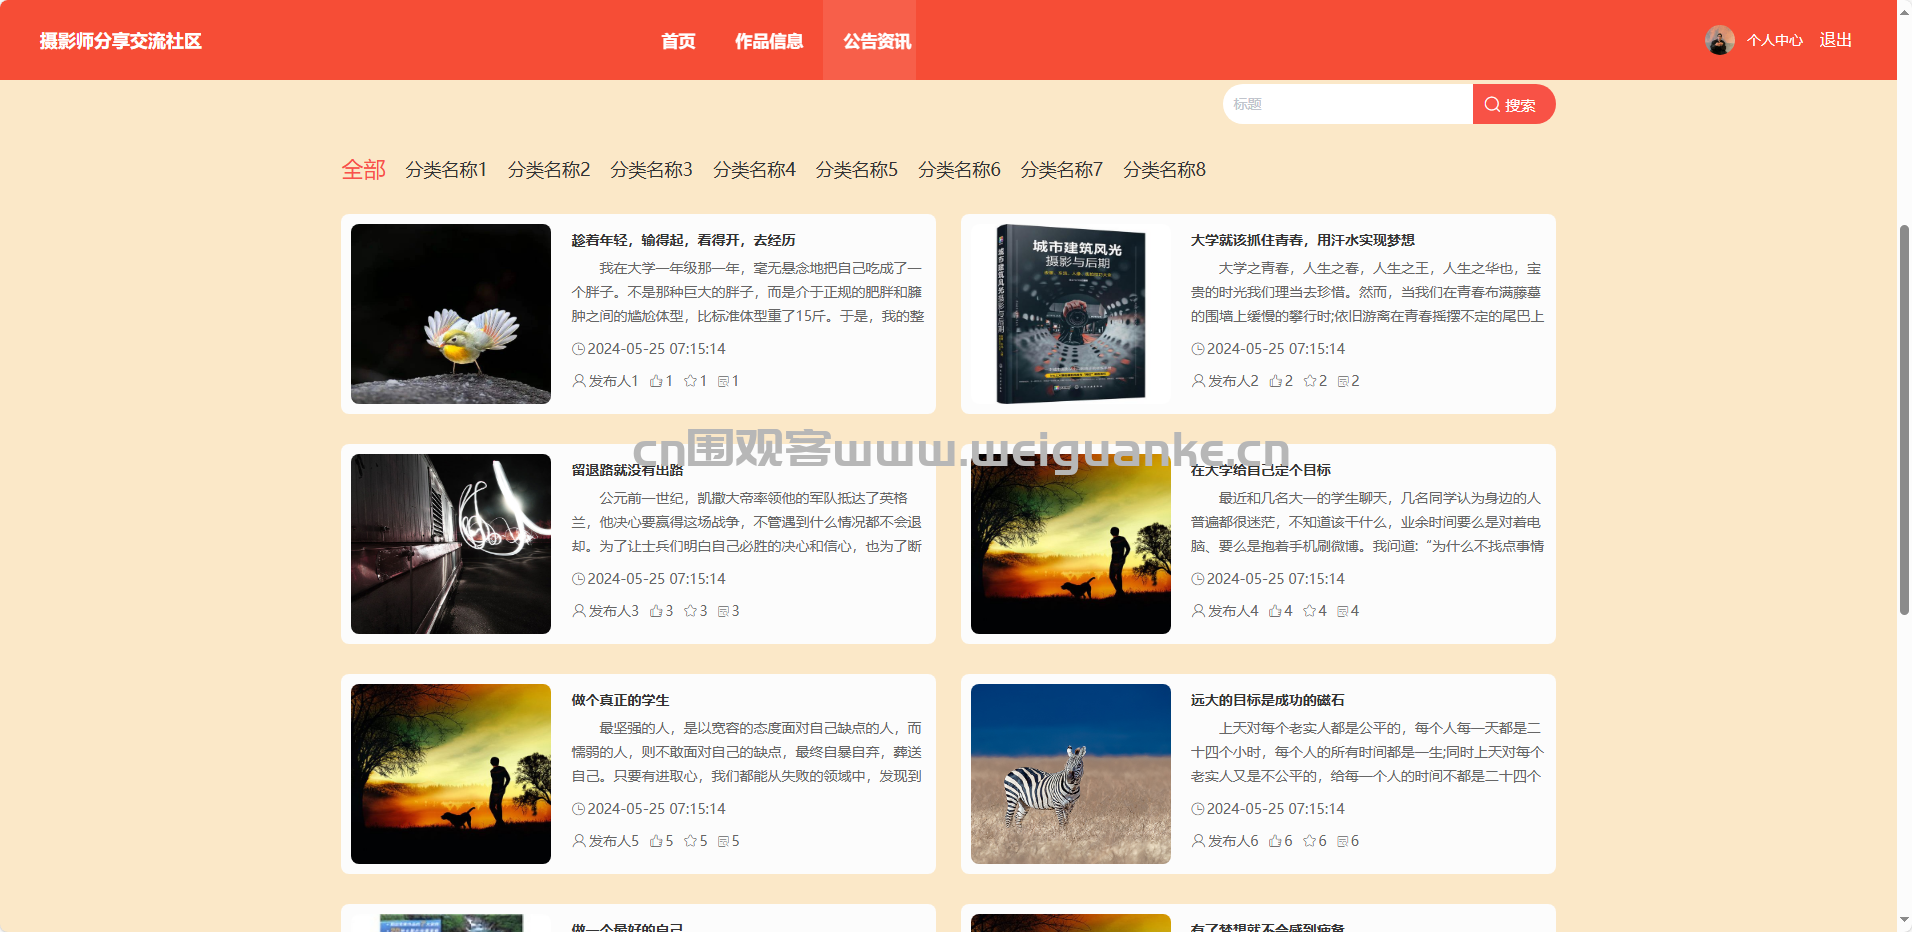Screen dimensions: 1912x932
Task: Filter by 分类名称8
Action: tap(1164, 170)
